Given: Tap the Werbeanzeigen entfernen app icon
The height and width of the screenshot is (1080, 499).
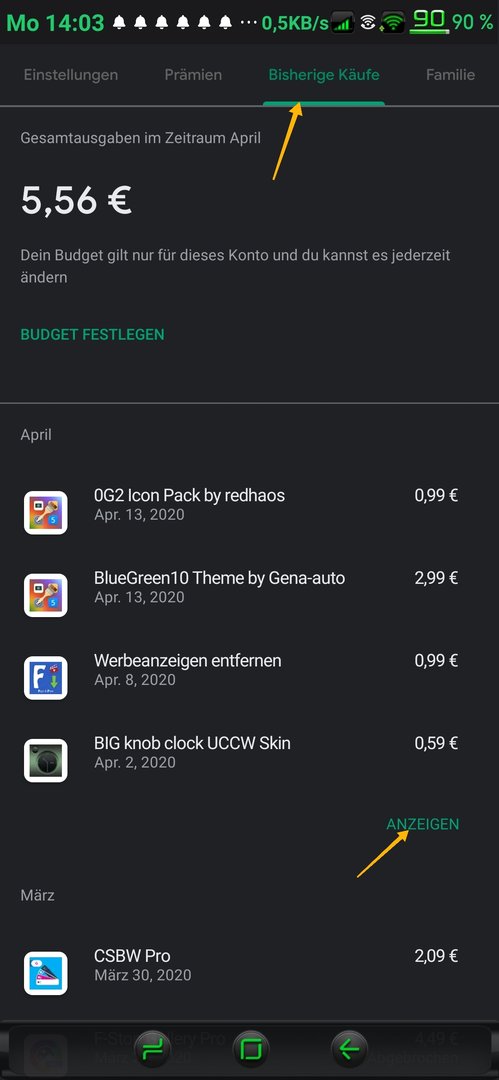Looking at the screenshot, I should click(45, 678).
